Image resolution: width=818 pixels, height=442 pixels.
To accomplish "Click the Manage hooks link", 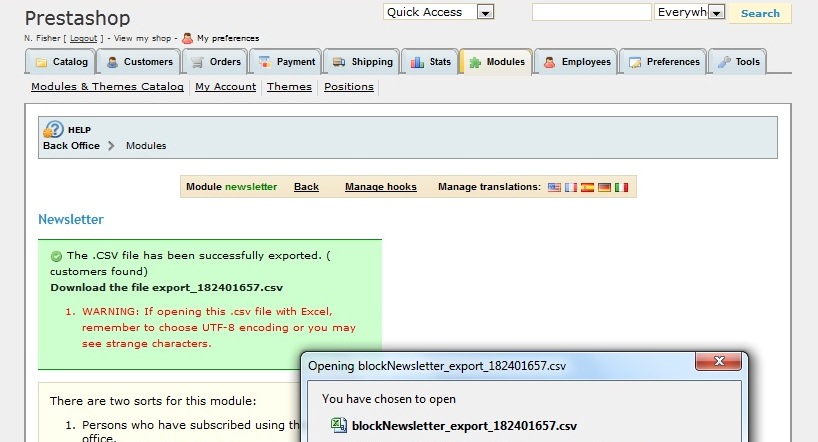I will (380, 187).
